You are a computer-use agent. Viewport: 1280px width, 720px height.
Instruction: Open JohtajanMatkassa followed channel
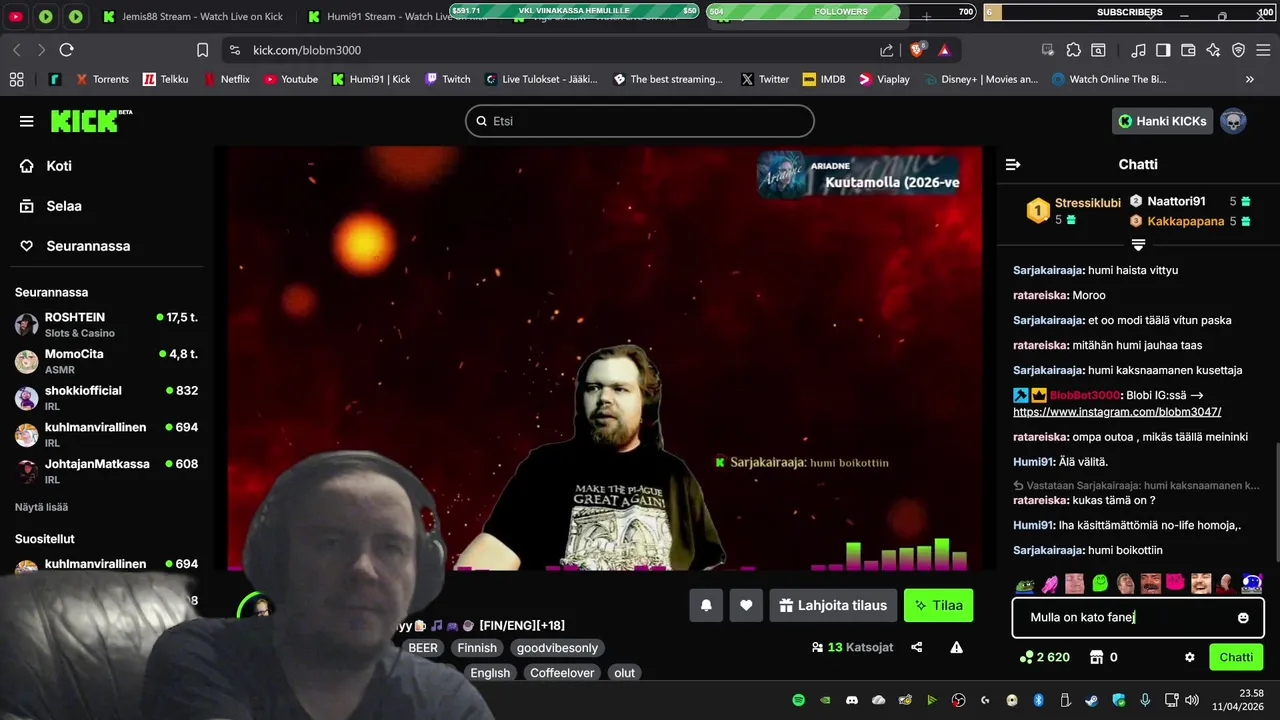(107, 471)
